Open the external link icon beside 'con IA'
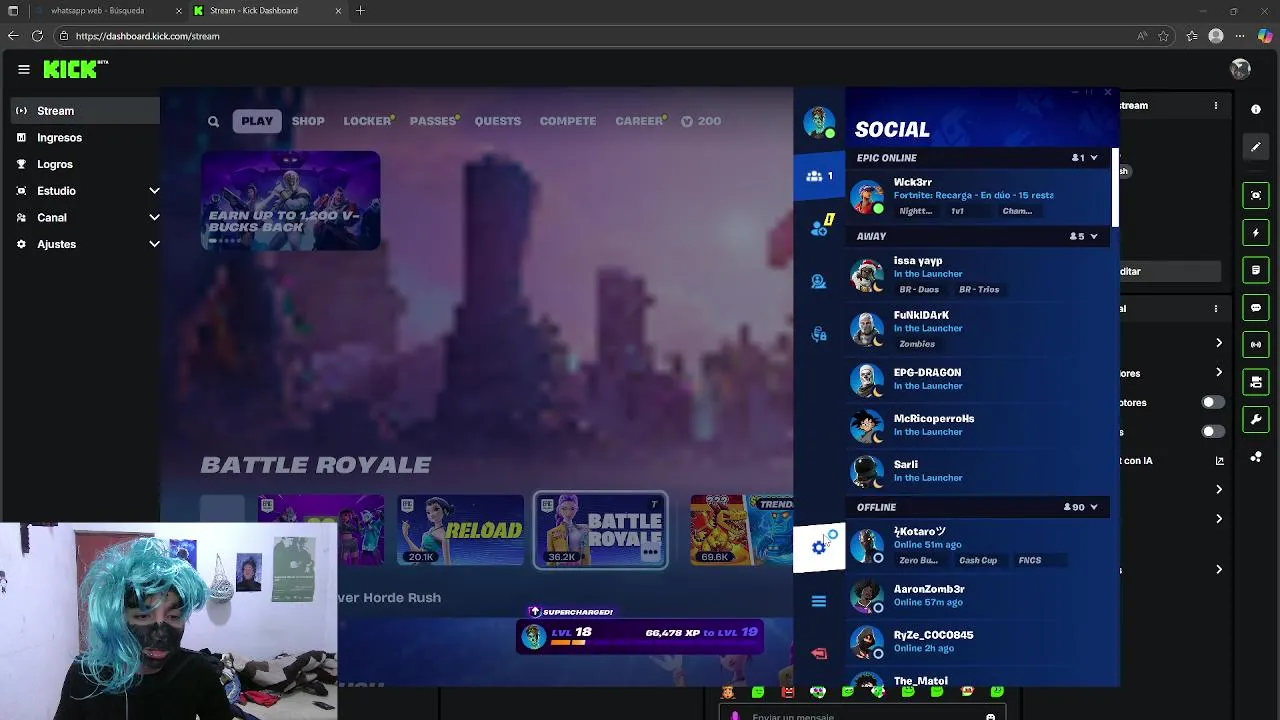This screenshot has width=1280, height=720. [x=1219, y=461]
